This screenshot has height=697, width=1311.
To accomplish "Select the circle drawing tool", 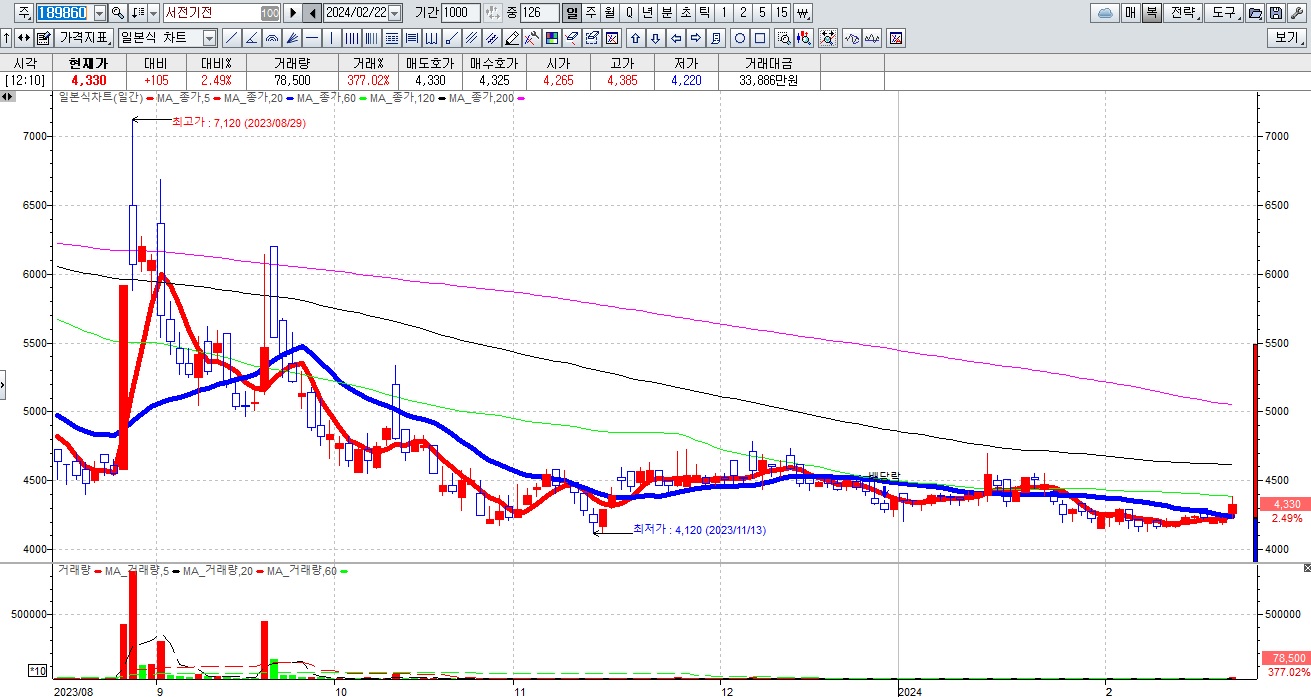I will click(x=740, y=38).
